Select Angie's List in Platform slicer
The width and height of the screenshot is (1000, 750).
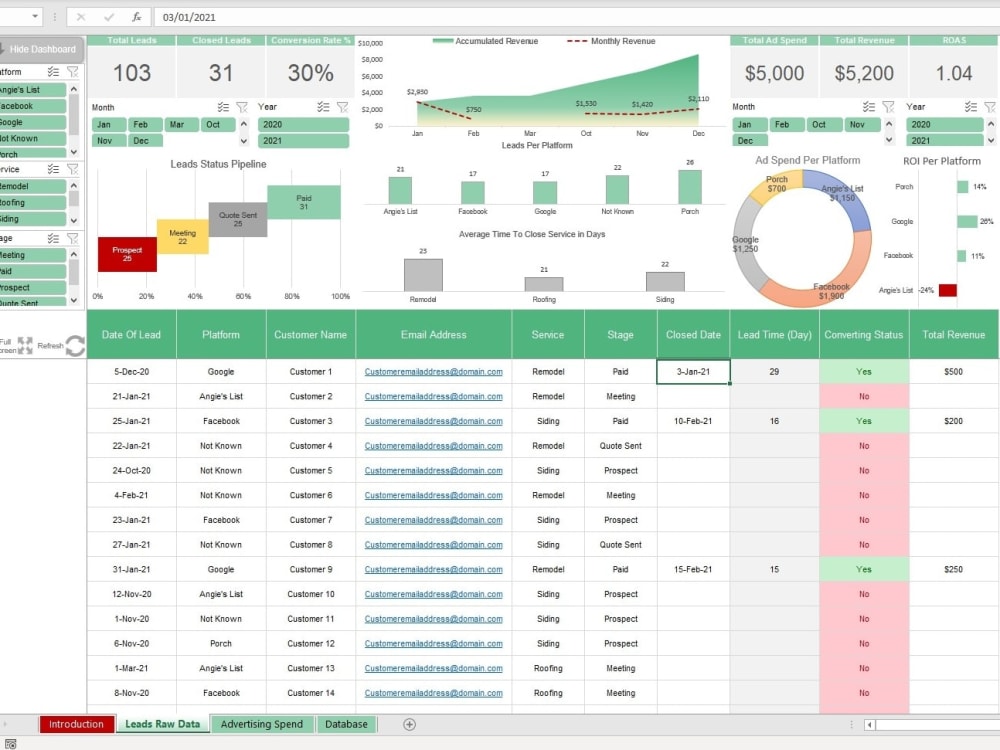[32, 90]
